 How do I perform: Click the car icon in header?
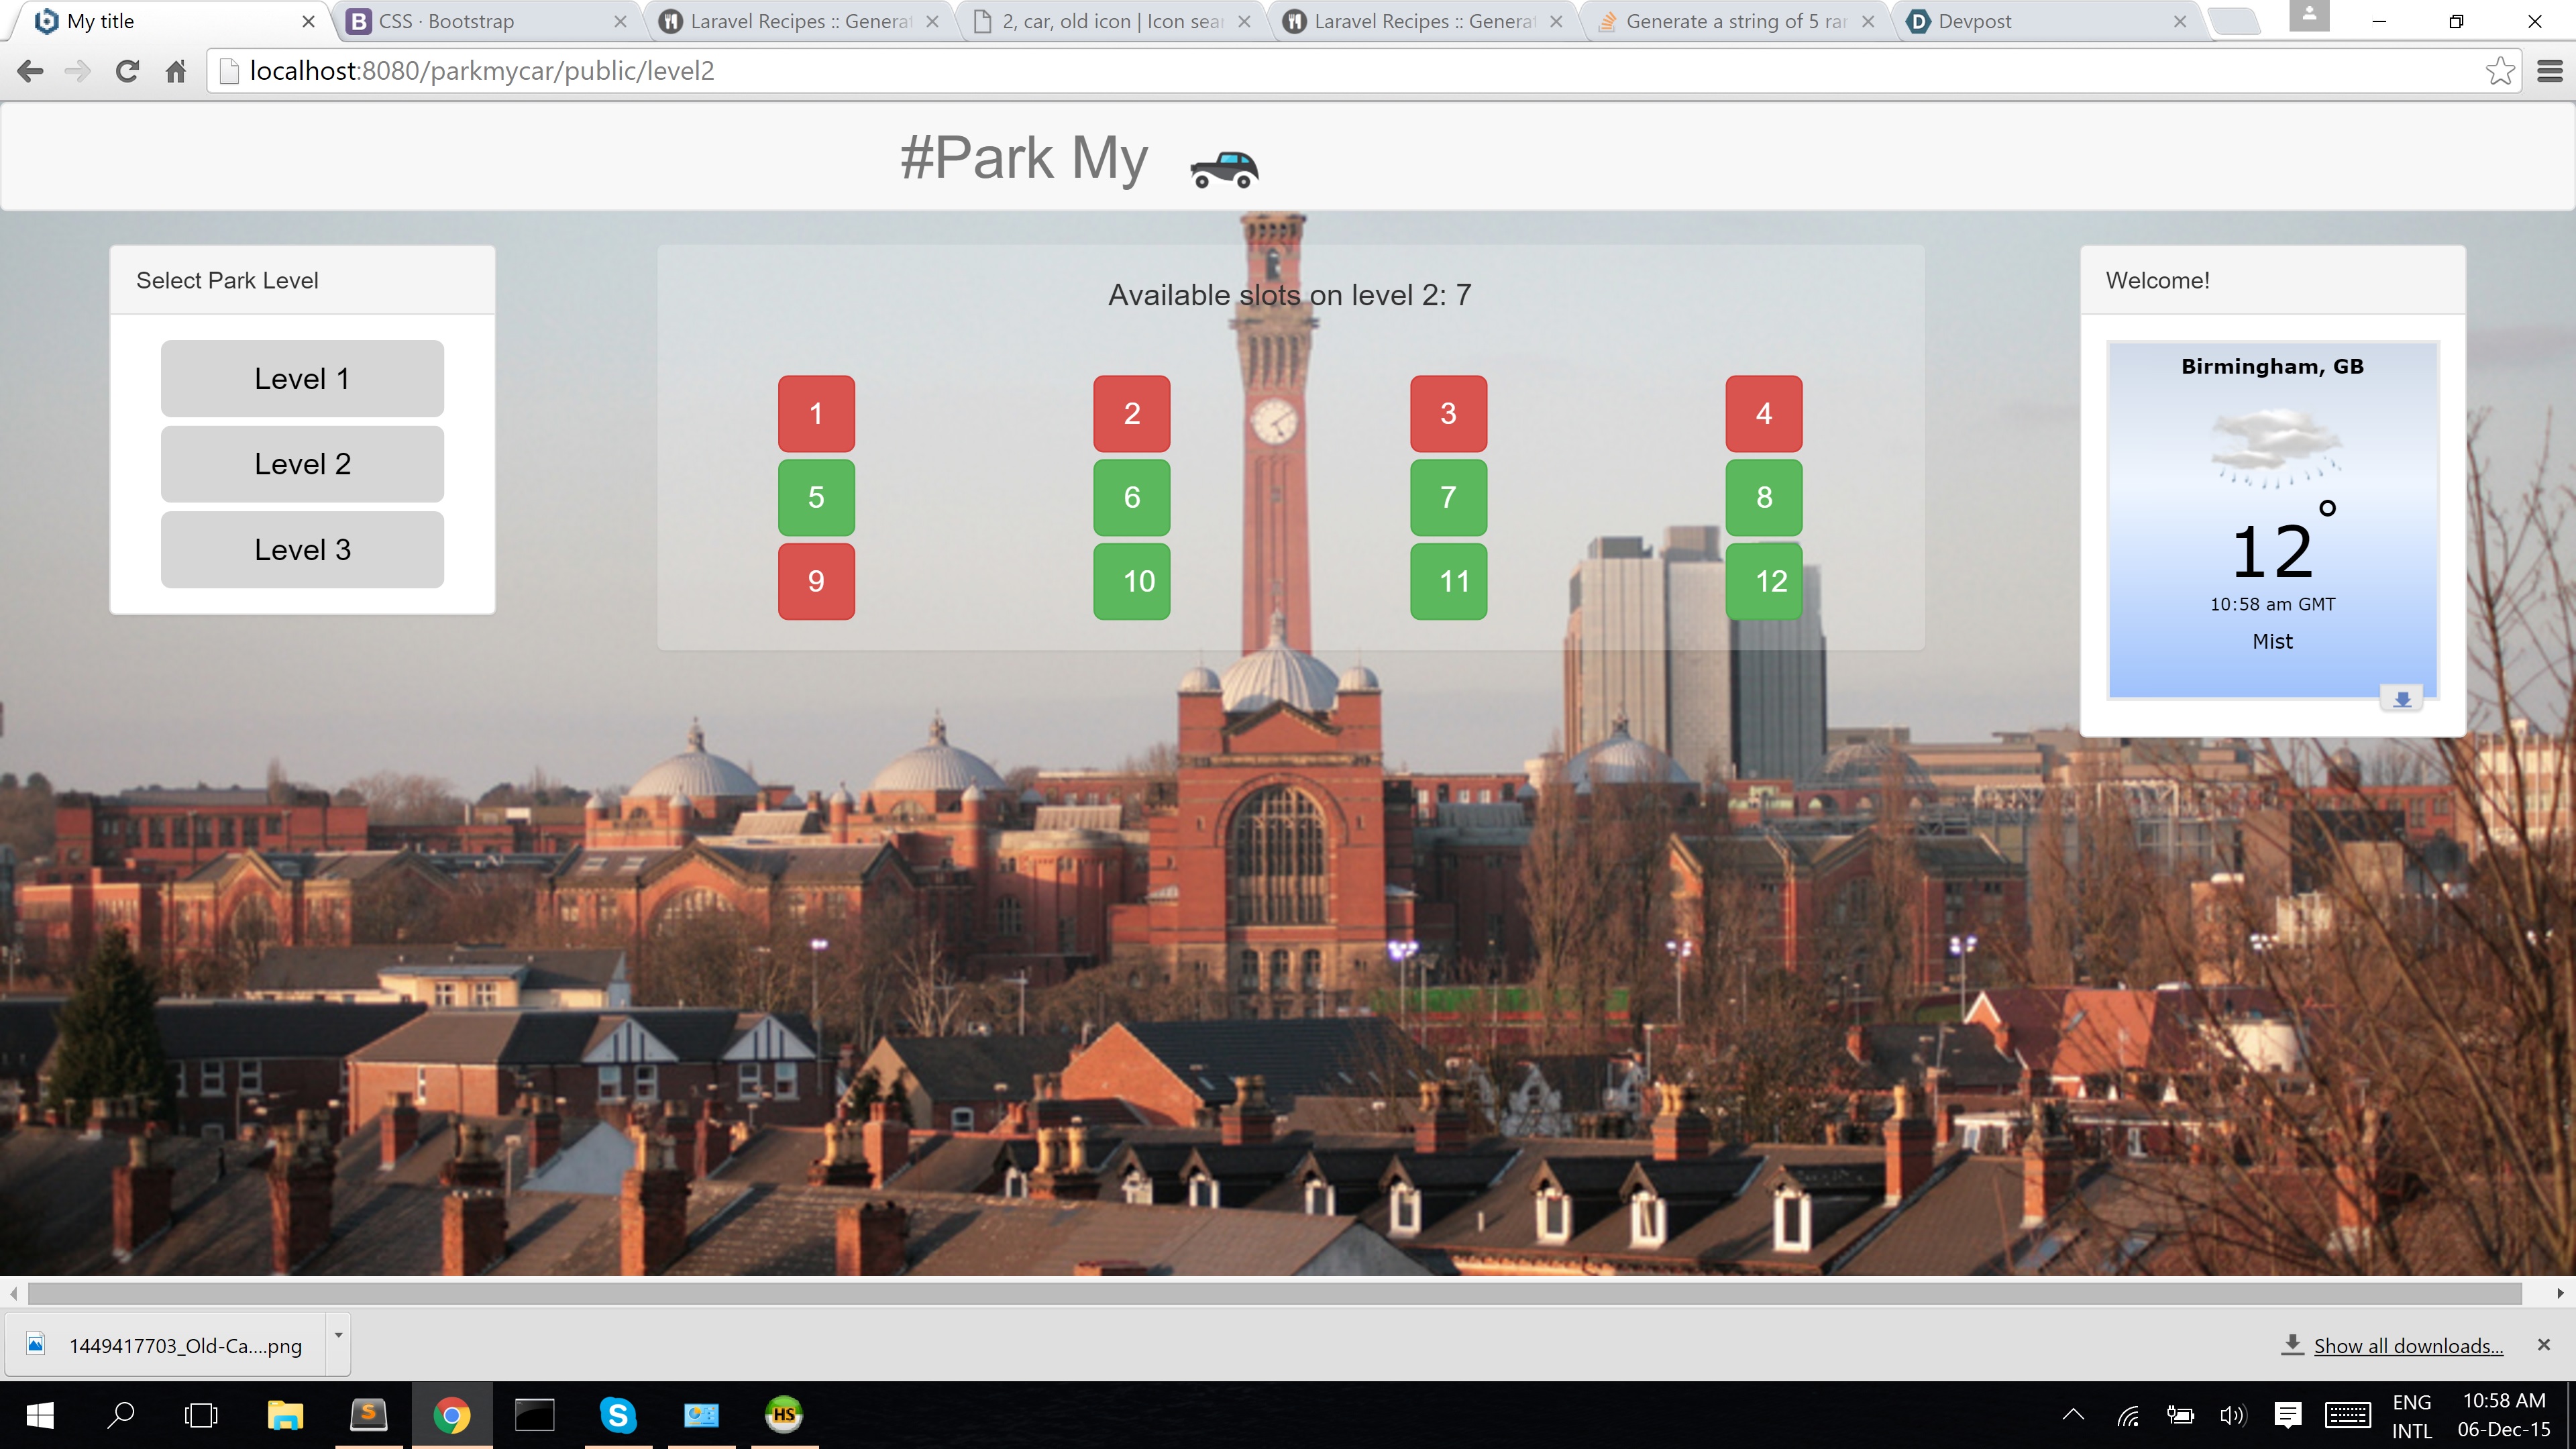click(x=1224, y=168)
